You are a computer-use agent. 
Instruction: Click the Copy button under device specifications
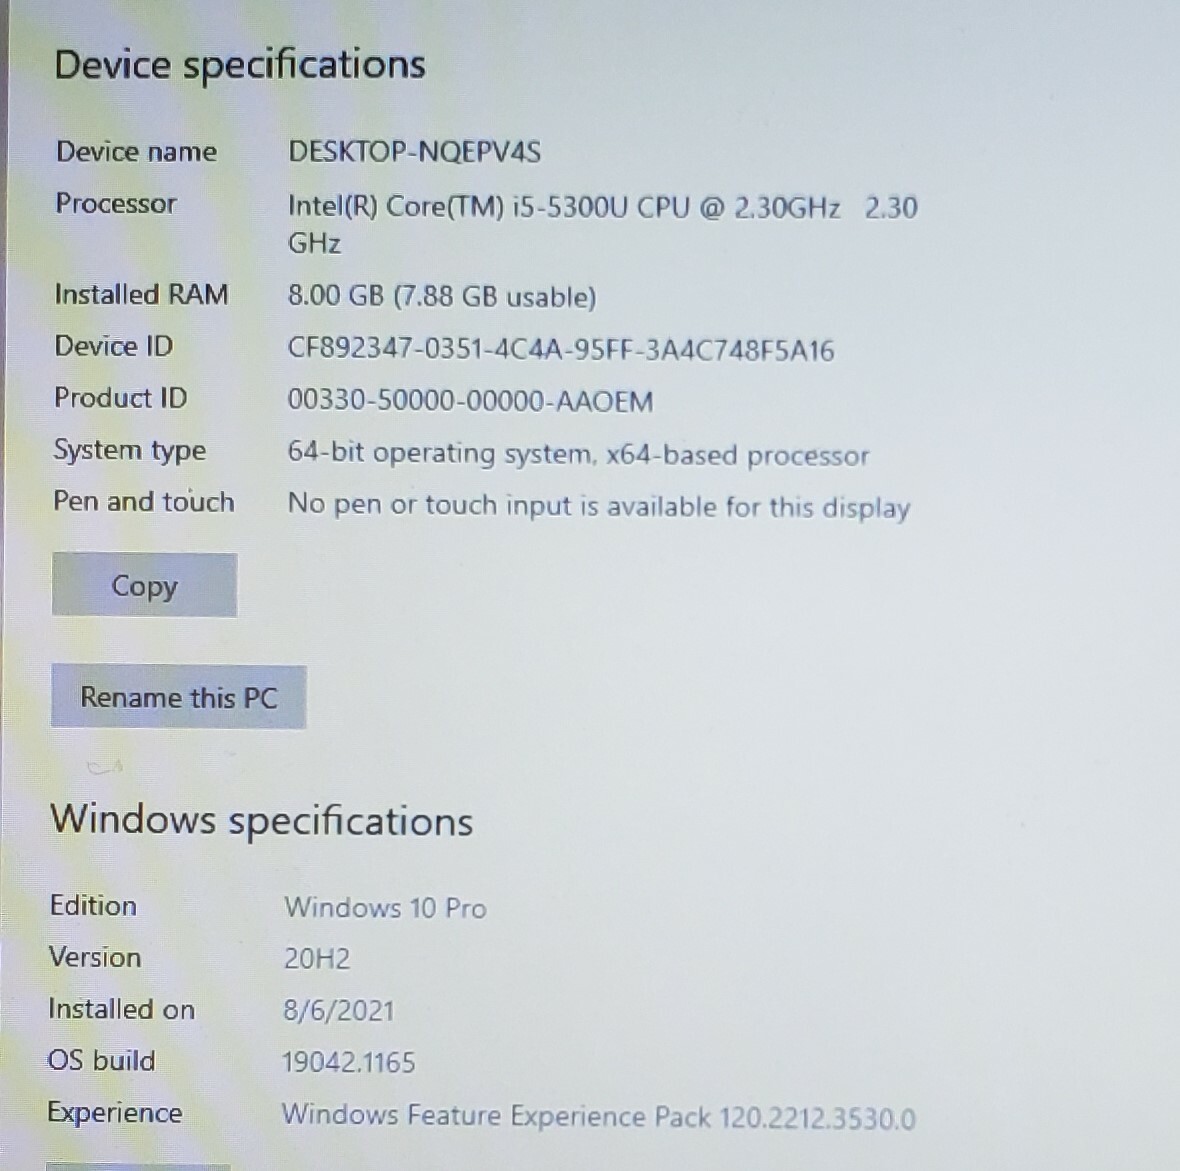pyautogui.click(x=144, y=586)
